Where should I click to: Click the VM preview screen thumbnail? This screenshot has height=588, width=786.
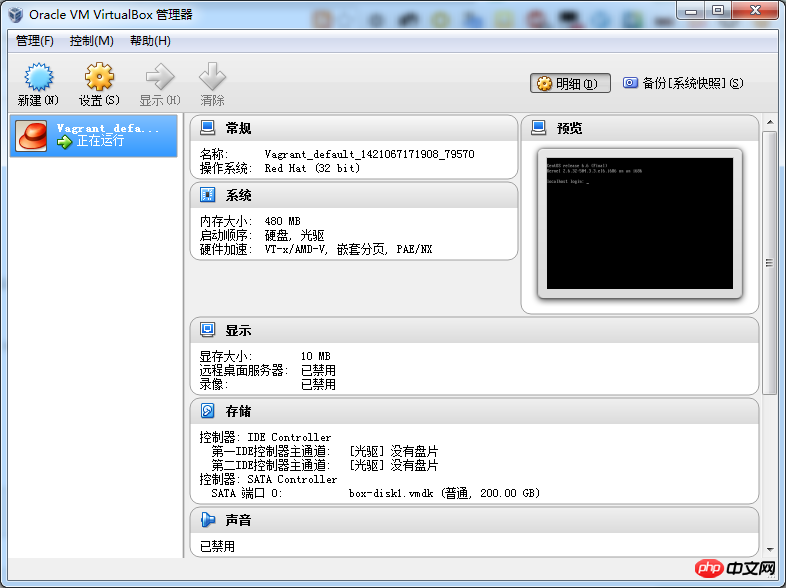point(639,220)
